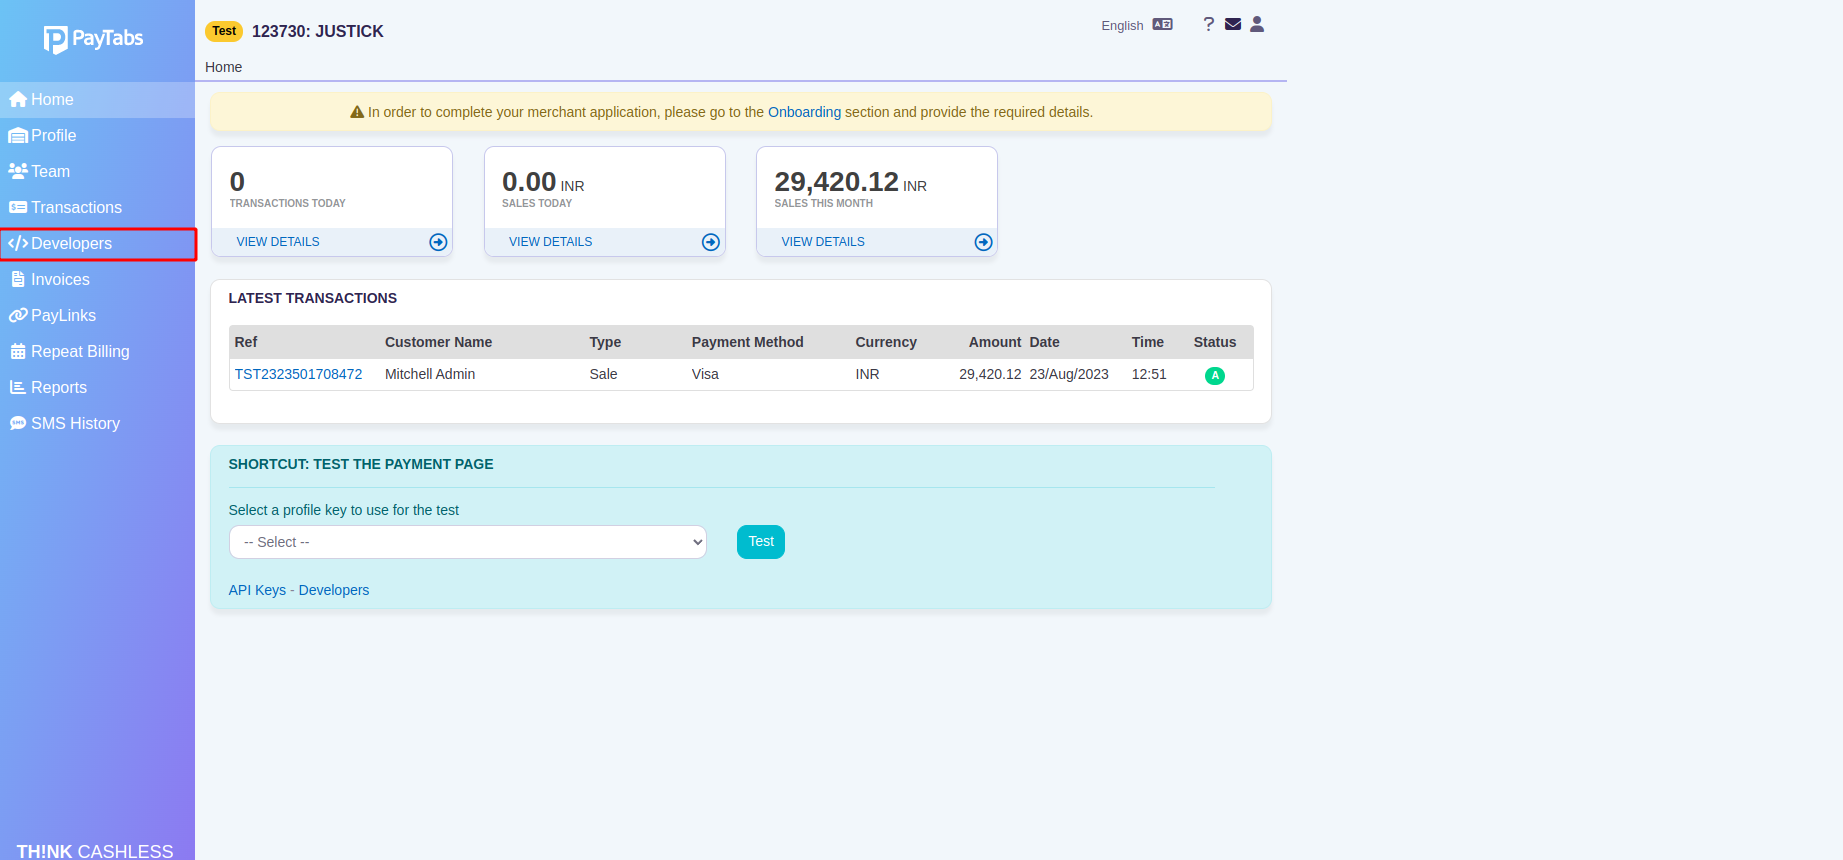The image size is (1843, 860).
Task: Open the Reports section
Action: click(97, 388)
